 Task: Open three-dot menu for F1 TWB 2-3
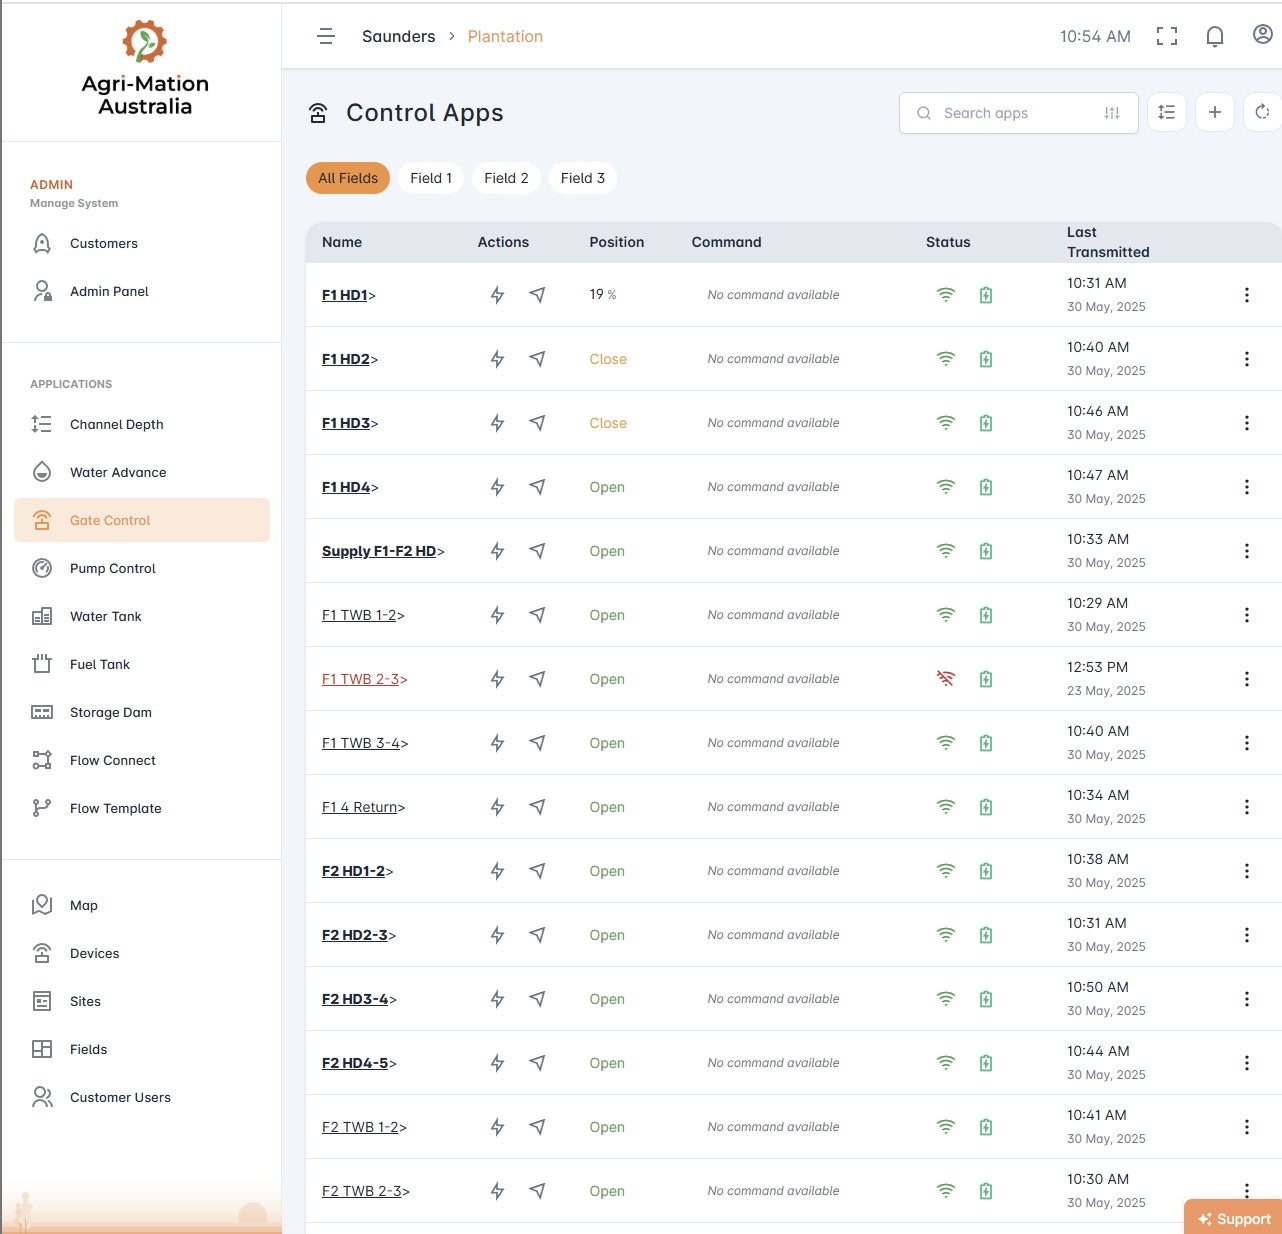(x=1246, y=679)
